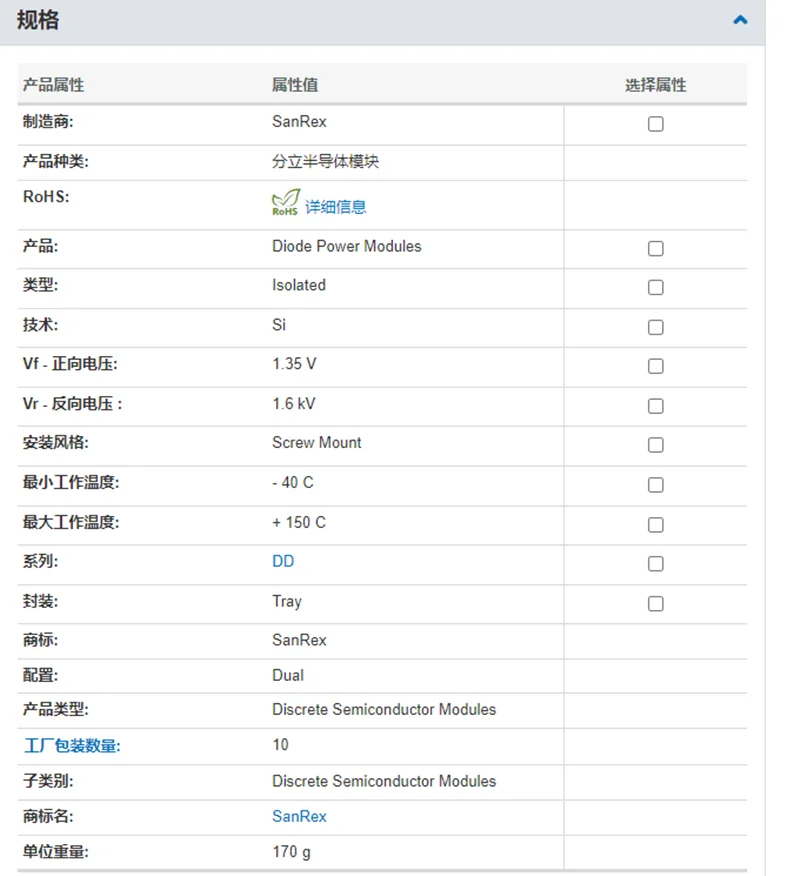800x876 pixels.
Task: Click the Dual configuration value
Action: (x=288, y=675)
